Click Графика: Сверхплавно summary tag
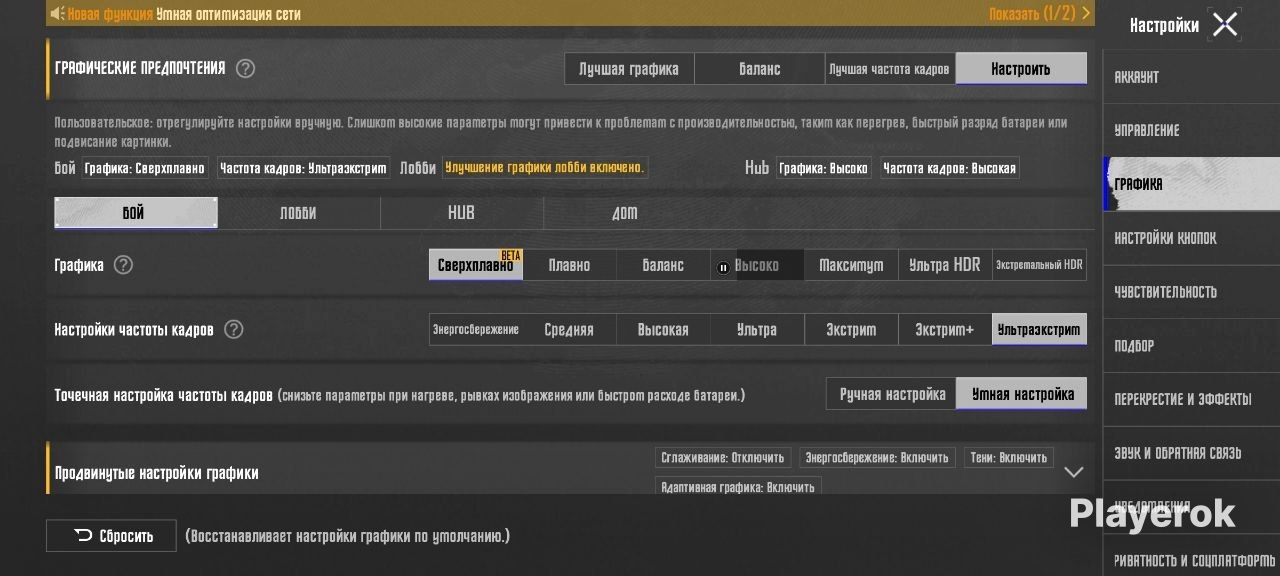Viewport: 1280px width, 576px height. pos(145,168)
